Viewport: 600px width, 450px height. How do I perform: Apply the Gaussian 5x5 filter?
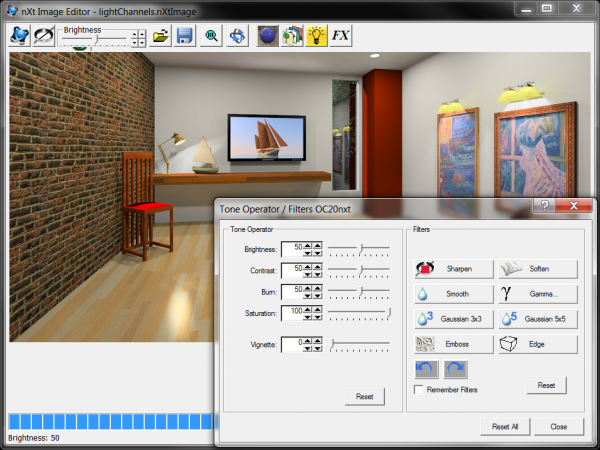click(538, 319)
